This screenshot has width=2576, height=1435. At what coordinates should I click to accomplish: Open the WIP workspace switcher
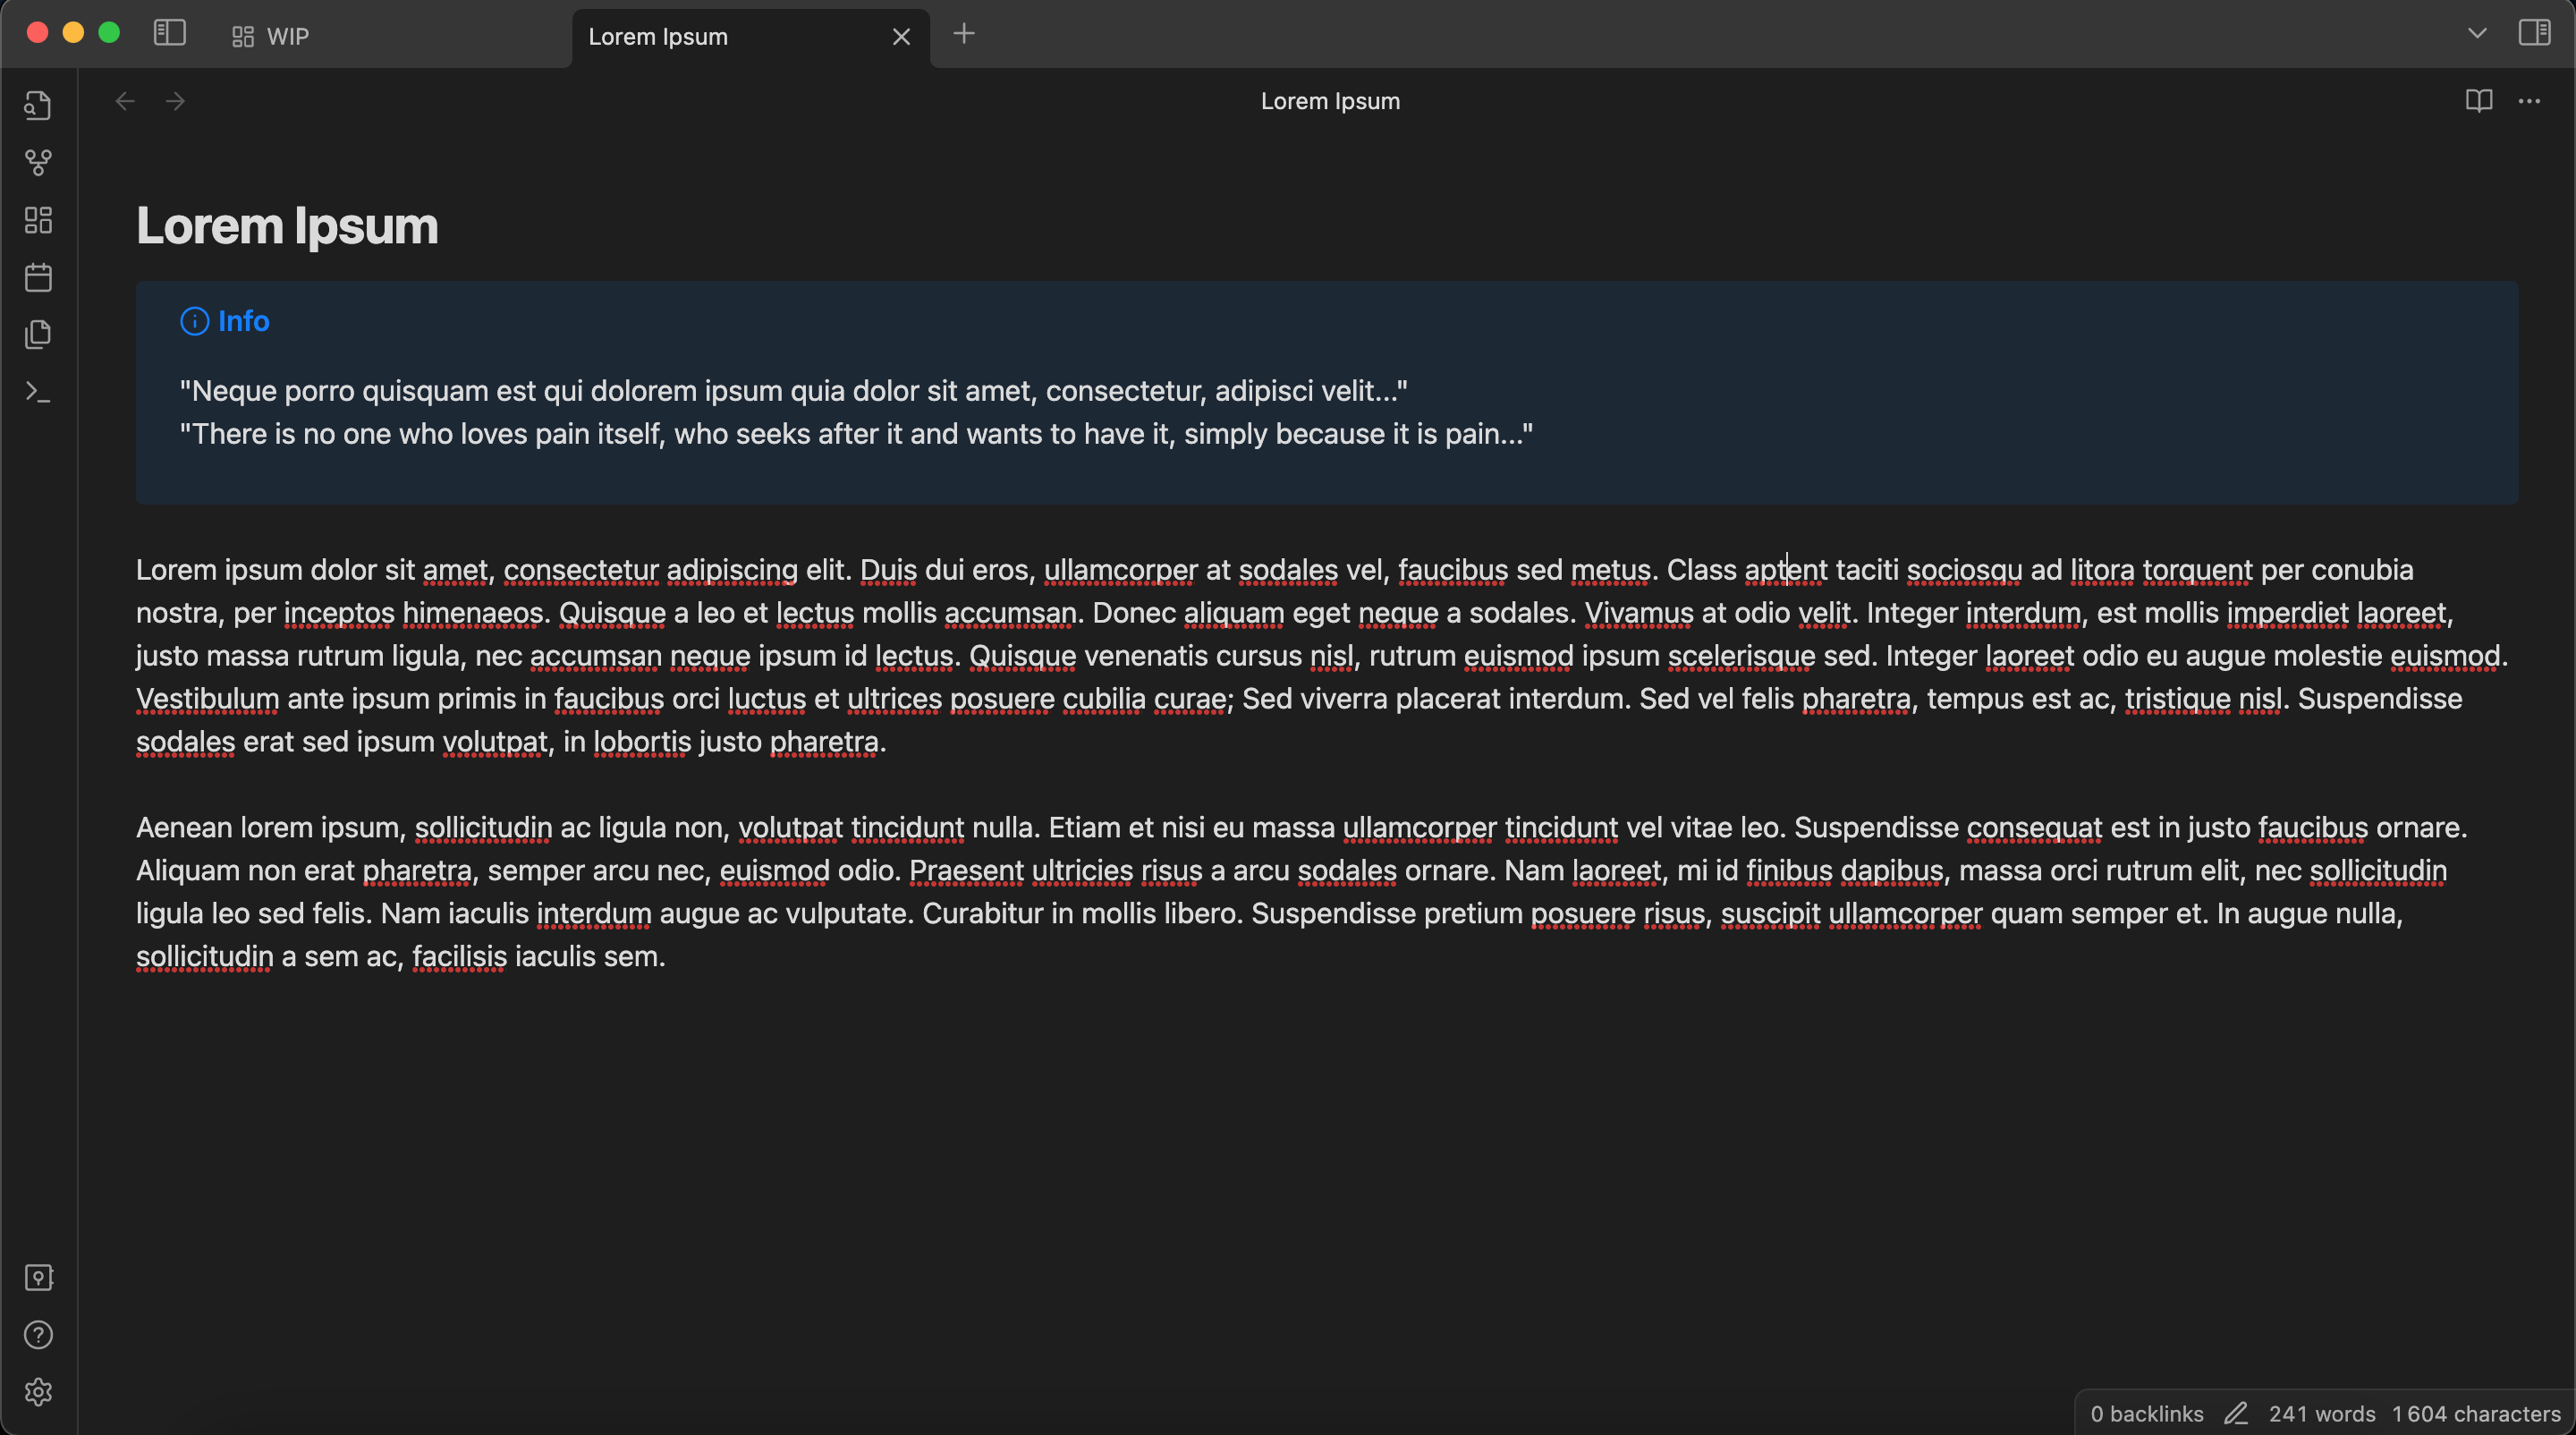268,36
